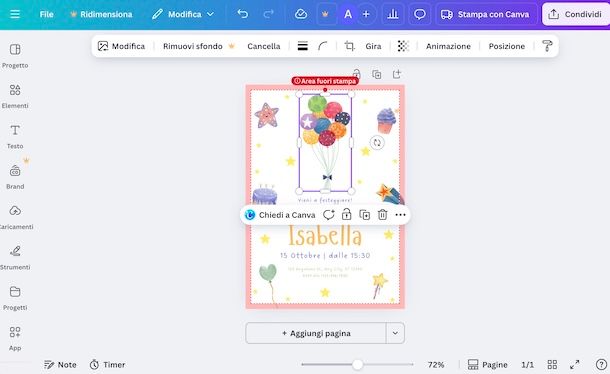This screenshot has height=374, width=610.
Task: Expand the Modifica mode dropdown
Action: pos(183,14)
